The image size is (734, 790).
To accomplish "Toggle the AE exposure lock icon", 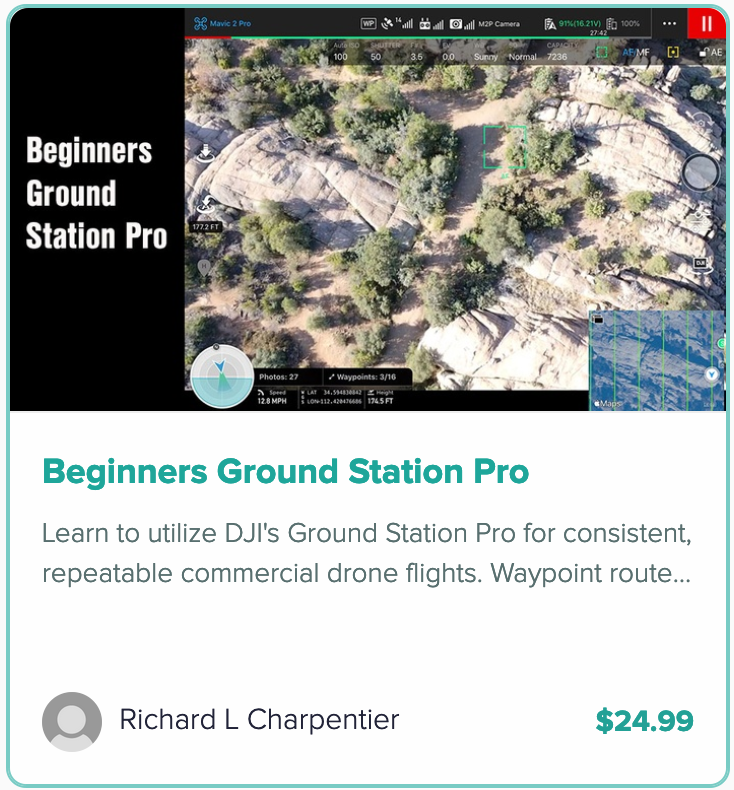I will [711, 52].
